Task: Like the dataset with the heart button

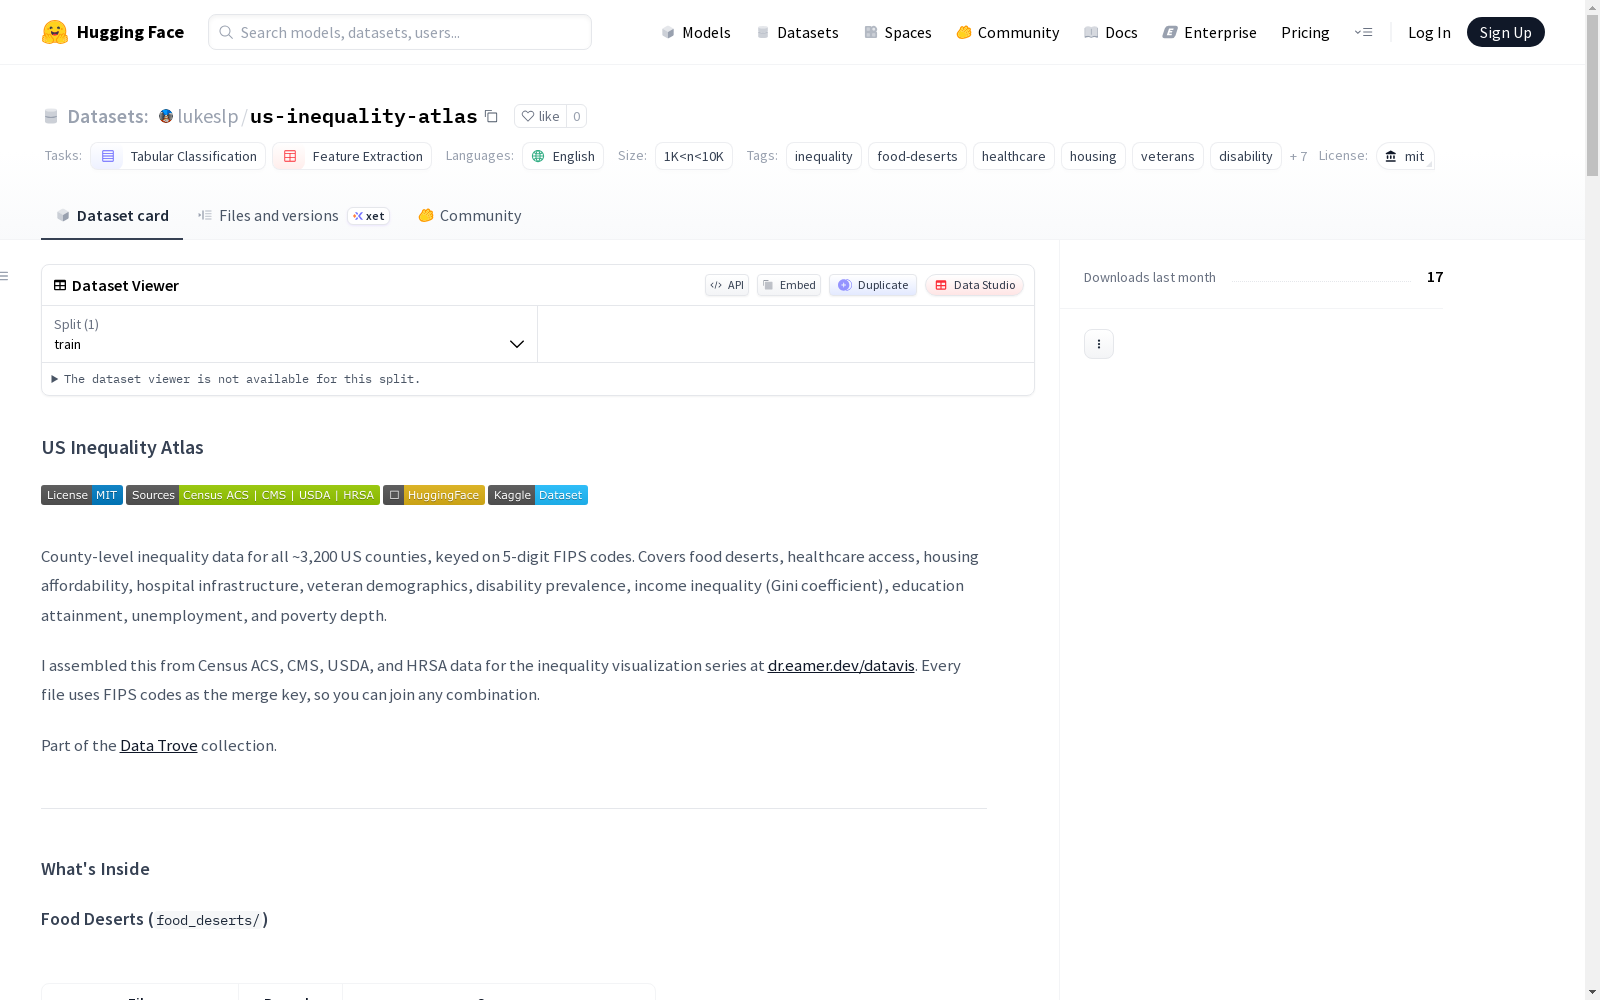Action: coord(540,116)
